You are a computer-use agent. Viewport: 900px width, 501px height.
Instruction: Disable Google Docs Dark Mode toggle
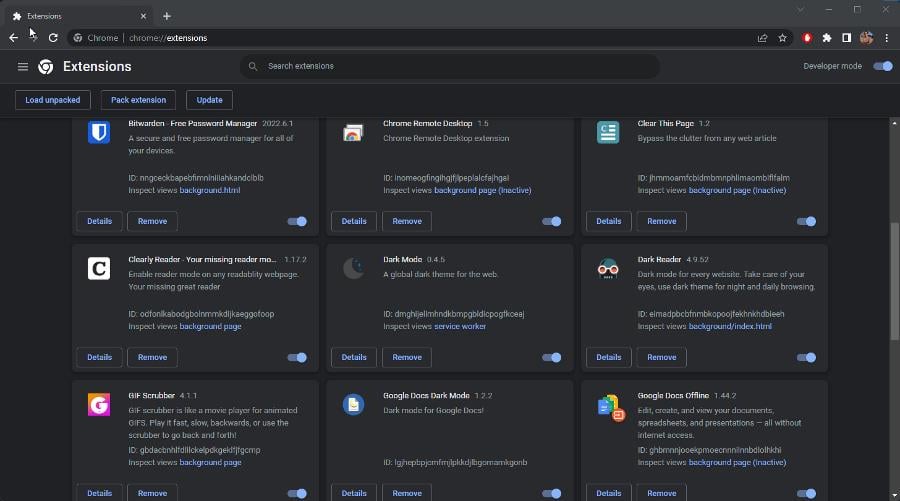tap(552, 494)
